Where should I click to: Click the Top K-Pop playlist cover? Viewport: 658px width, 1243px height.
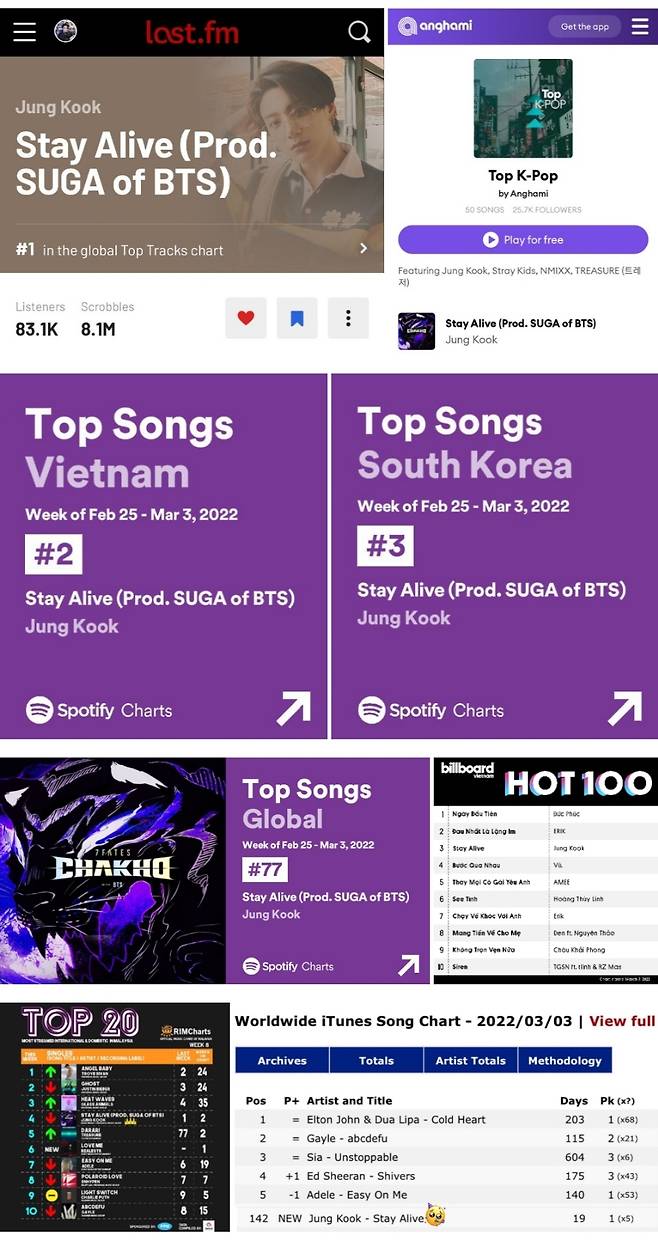524,108
